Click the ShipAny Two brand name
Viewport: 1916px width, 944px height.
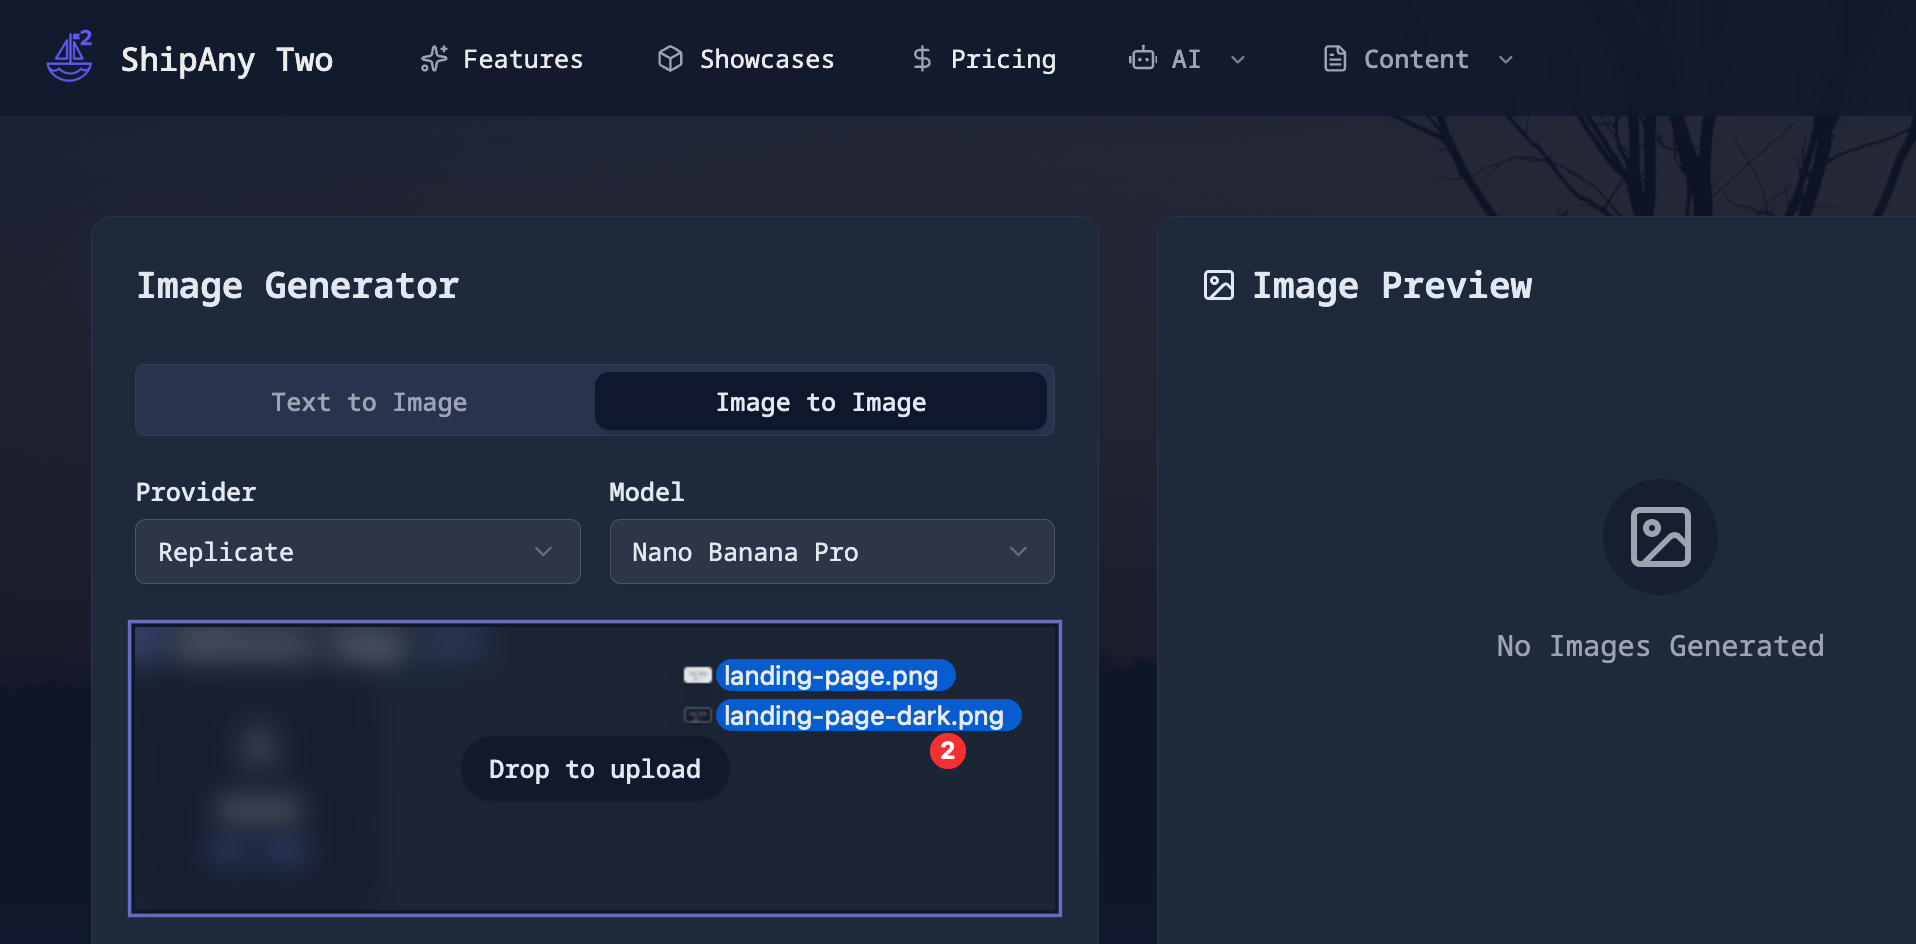point(227,59)
